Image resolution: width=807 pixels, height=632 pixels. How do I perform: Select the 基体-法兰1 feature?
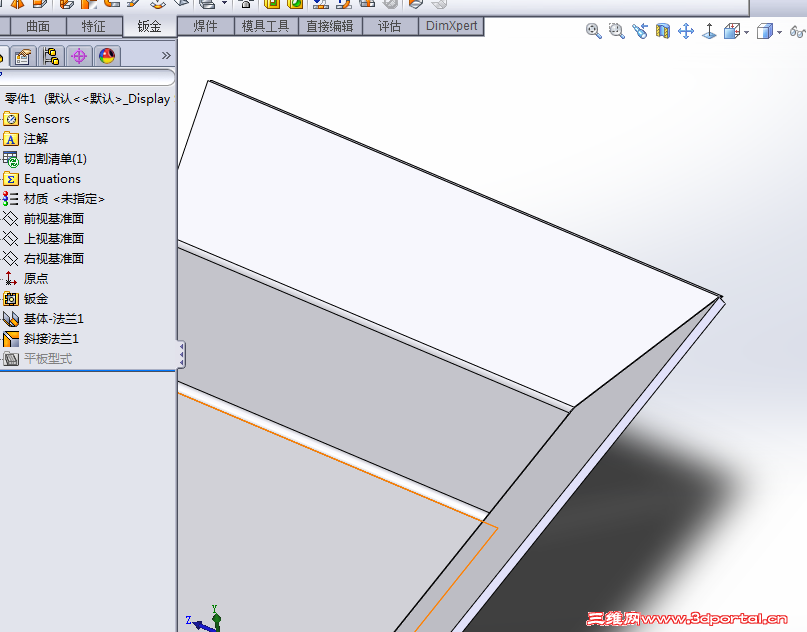tap(43, 319)
